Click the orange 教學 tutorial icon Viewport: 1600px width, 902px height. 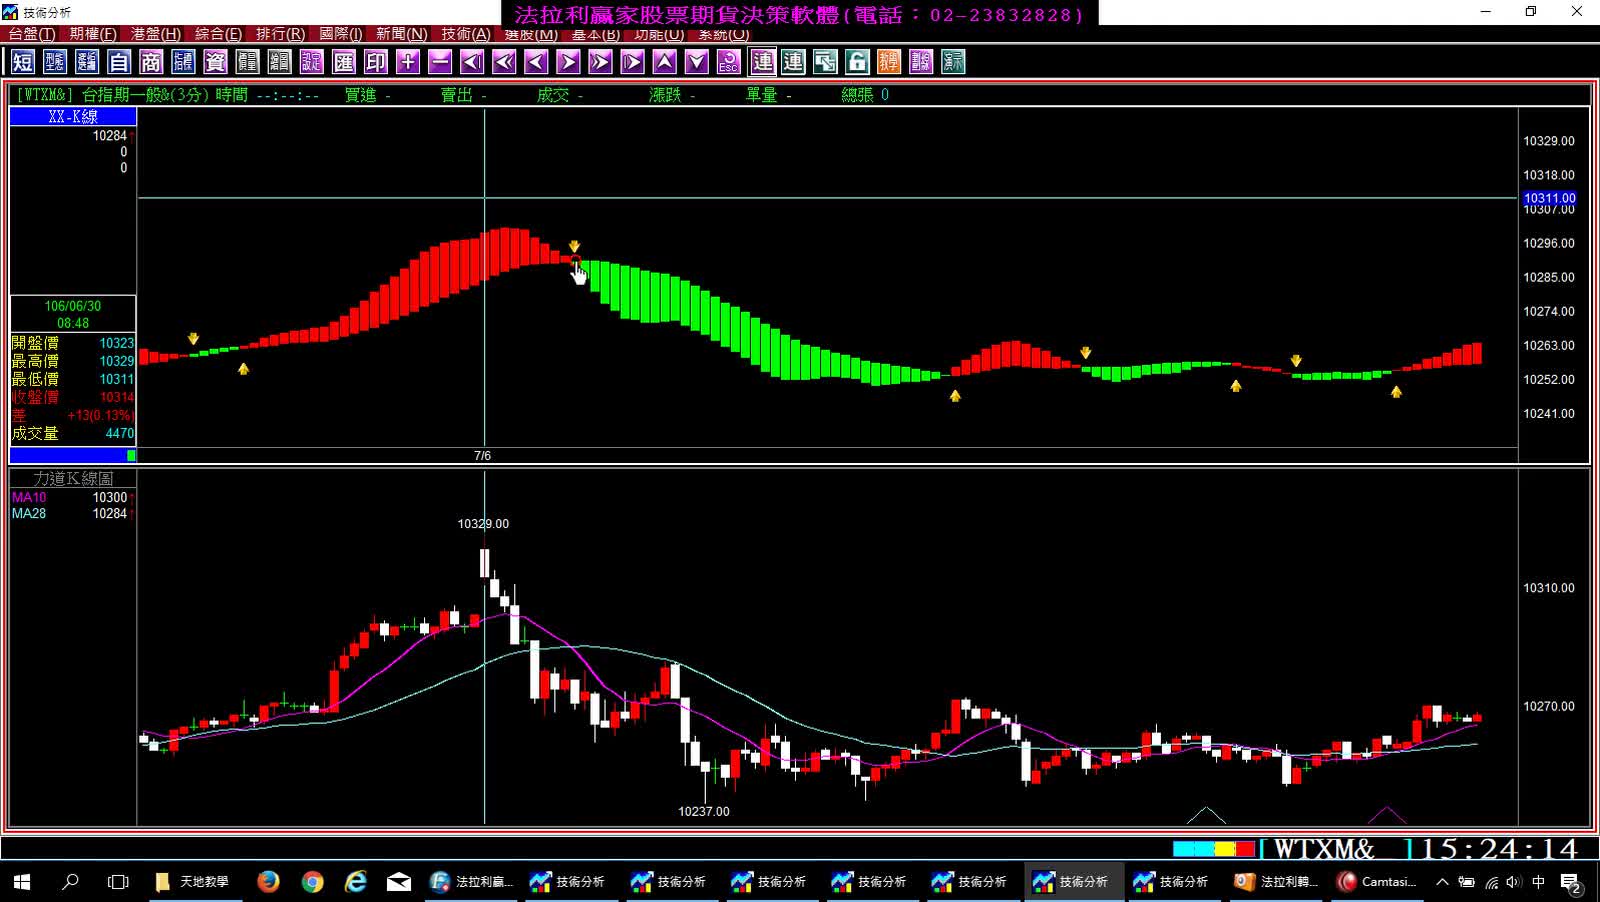889,62
